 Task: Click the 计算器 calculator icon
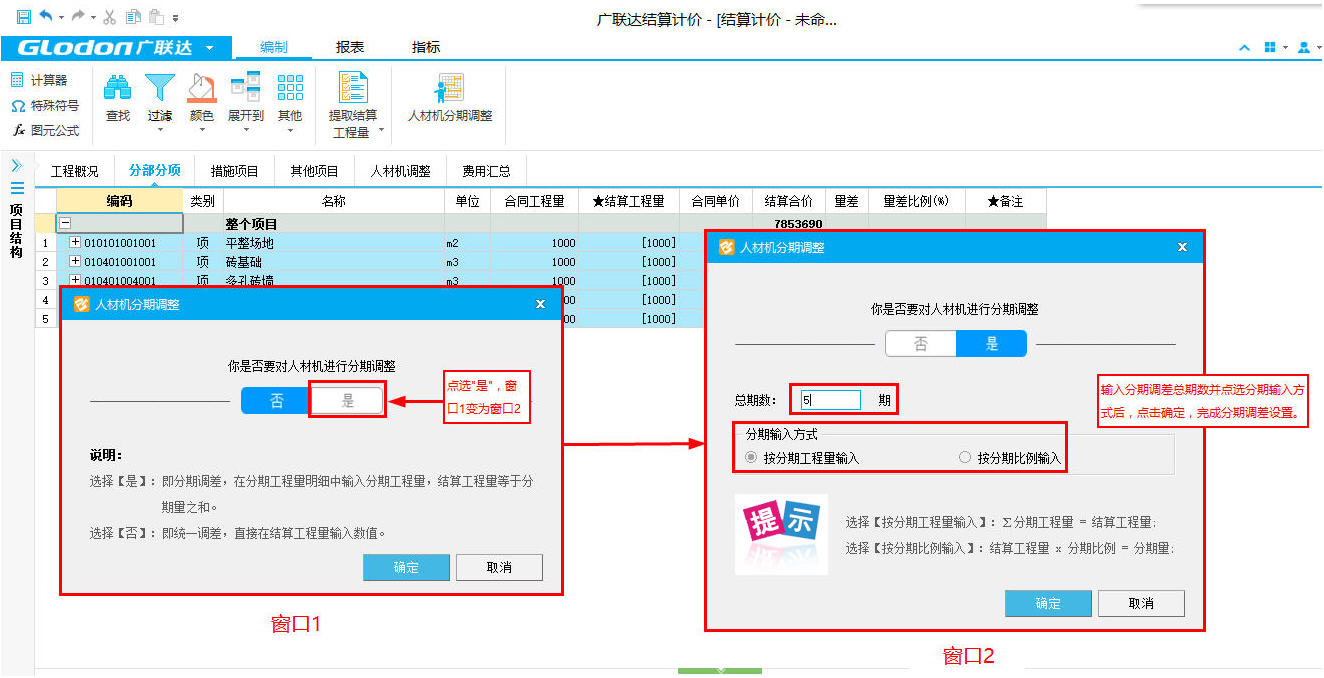point(18,80)
